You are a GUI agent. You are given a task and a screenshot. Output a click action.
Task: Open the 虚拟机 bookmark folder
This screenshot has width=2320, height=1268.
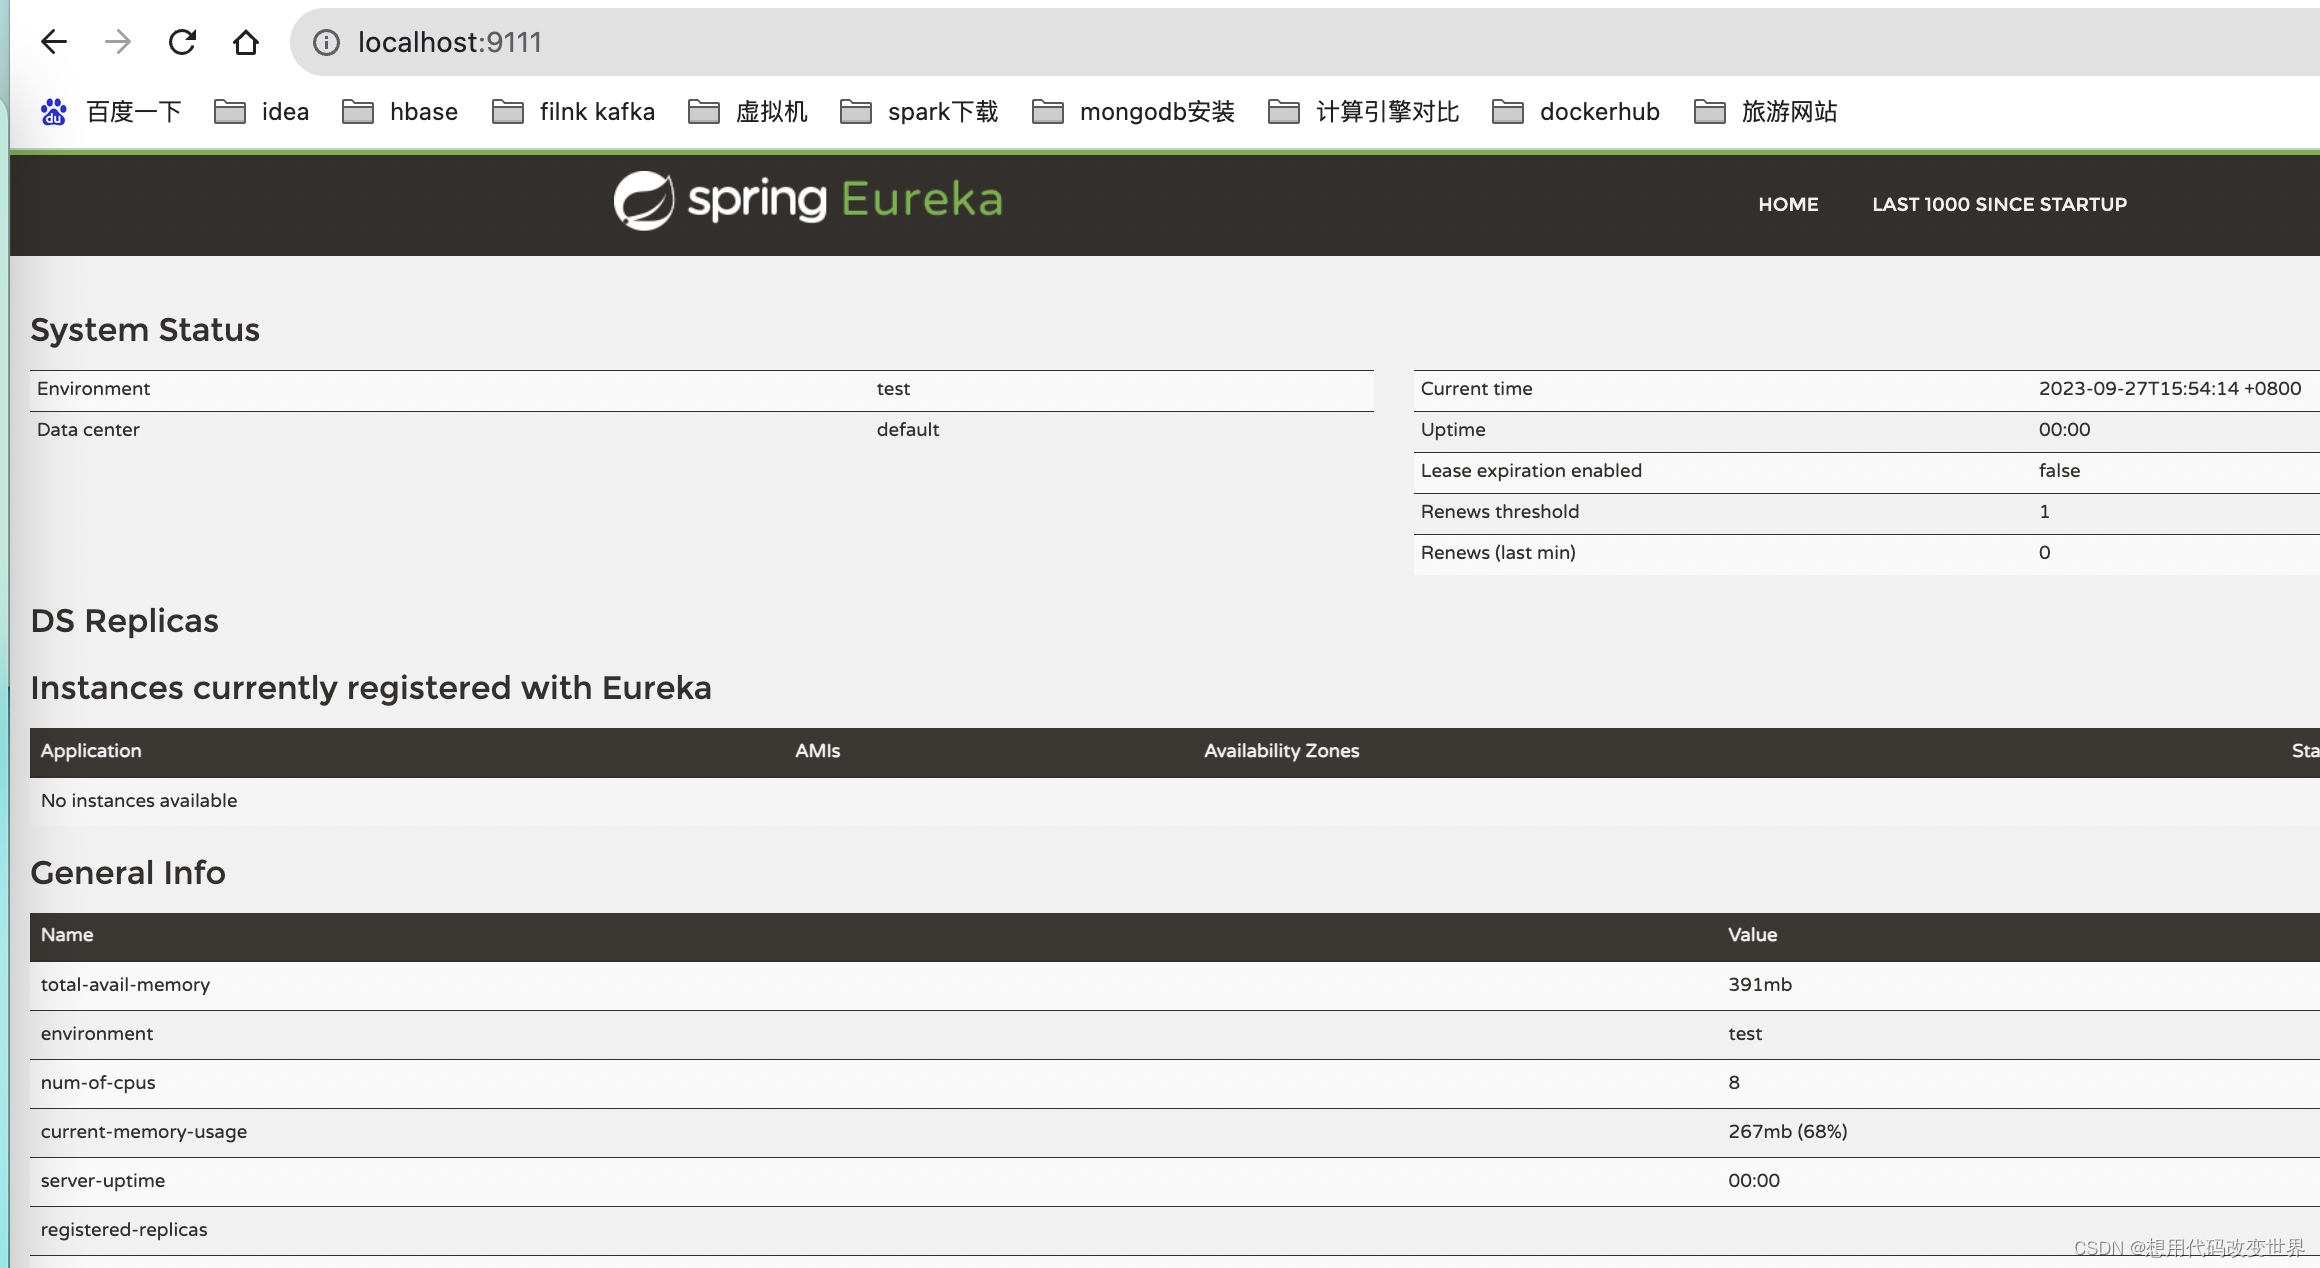(x=747, y=111)
